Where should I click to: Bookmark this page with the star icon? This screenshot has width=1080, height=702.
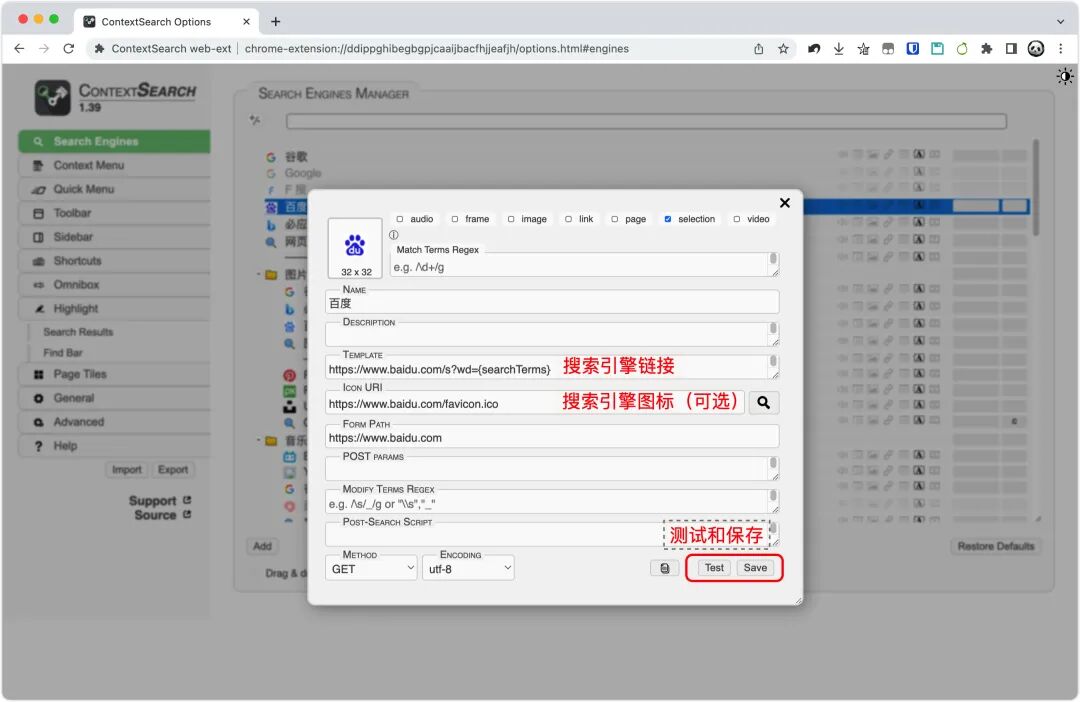(783, 49)
